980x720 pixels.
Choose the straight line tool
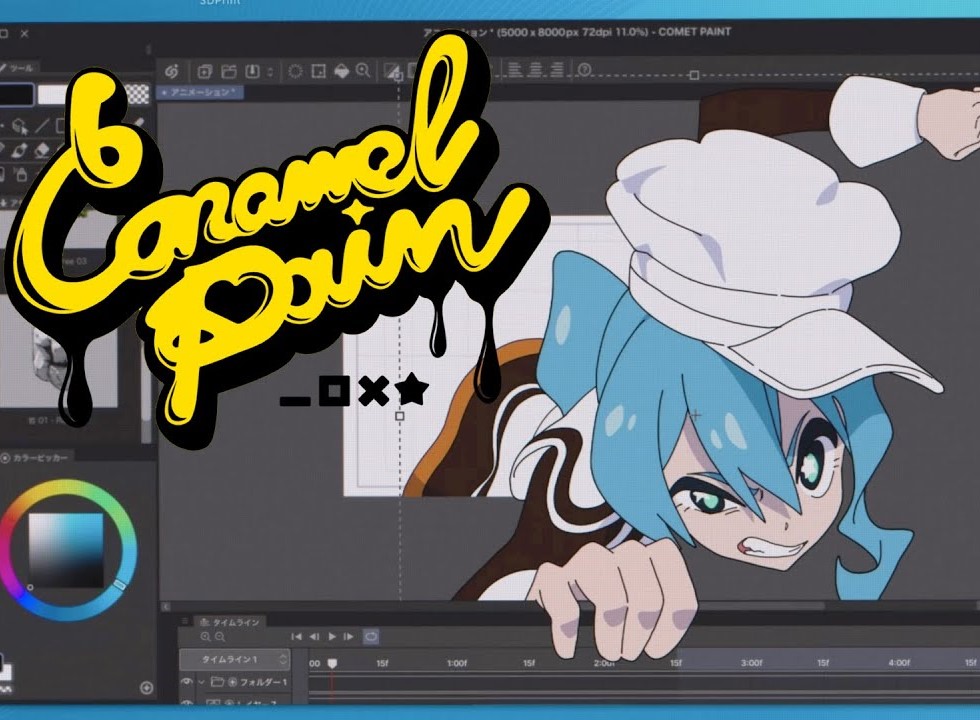[x=41, y=125]
